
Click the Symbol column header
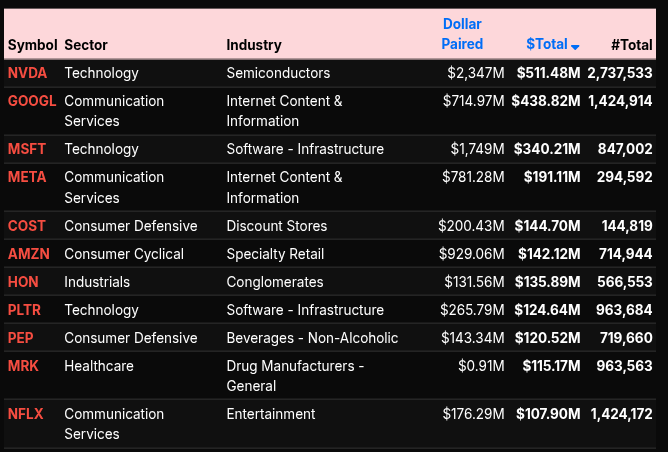coord(32,45)
